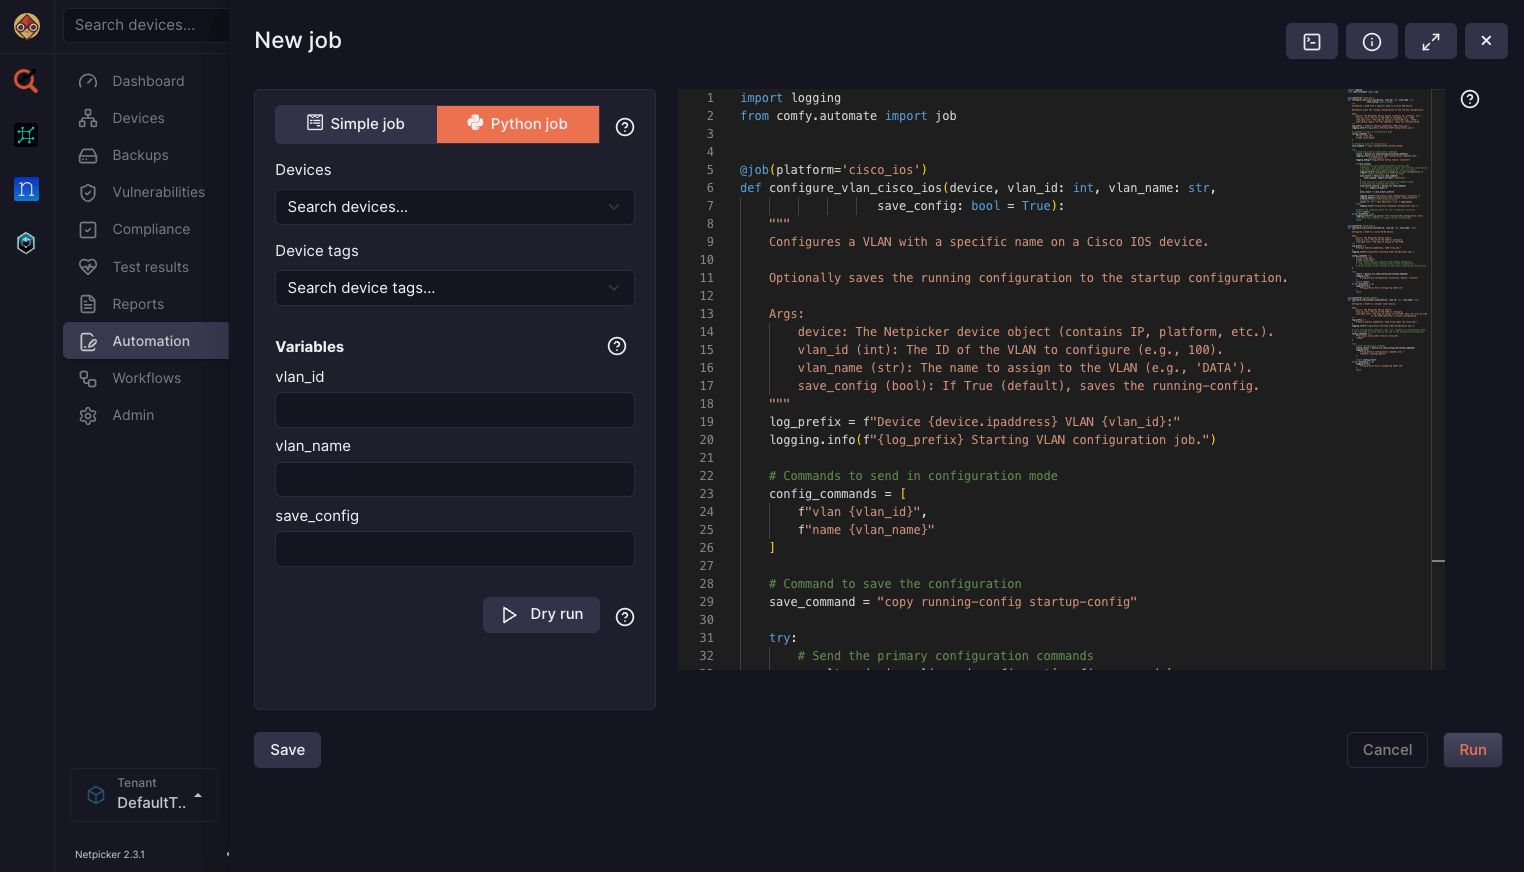Image resolution: width=1524 pixels, height=872 pixels.
Task: Click the Netpicker owl logo
Action: tap(27, 27)
